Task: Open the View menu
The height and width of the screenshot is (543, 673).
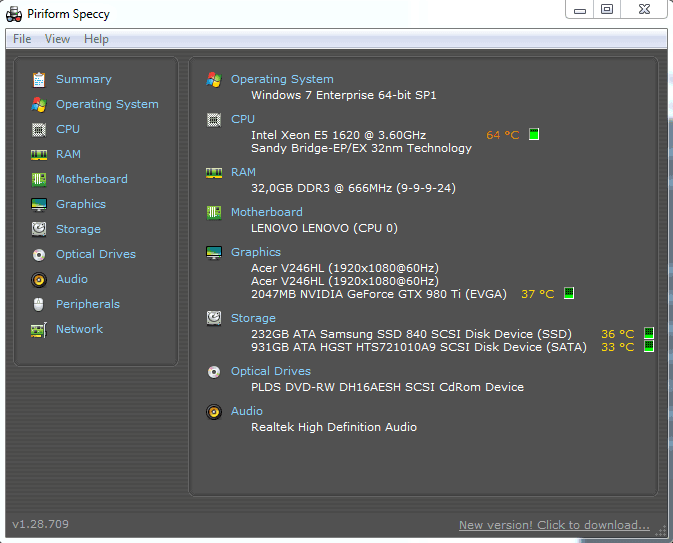Action: coord(57,39)
